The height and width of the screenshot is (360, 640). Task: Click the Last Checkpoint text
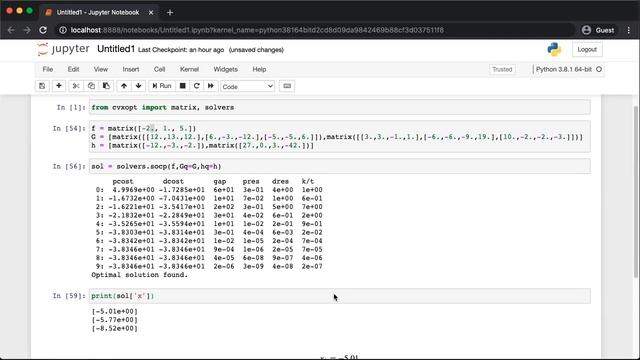pyautogui.click(x=181, y=50)
